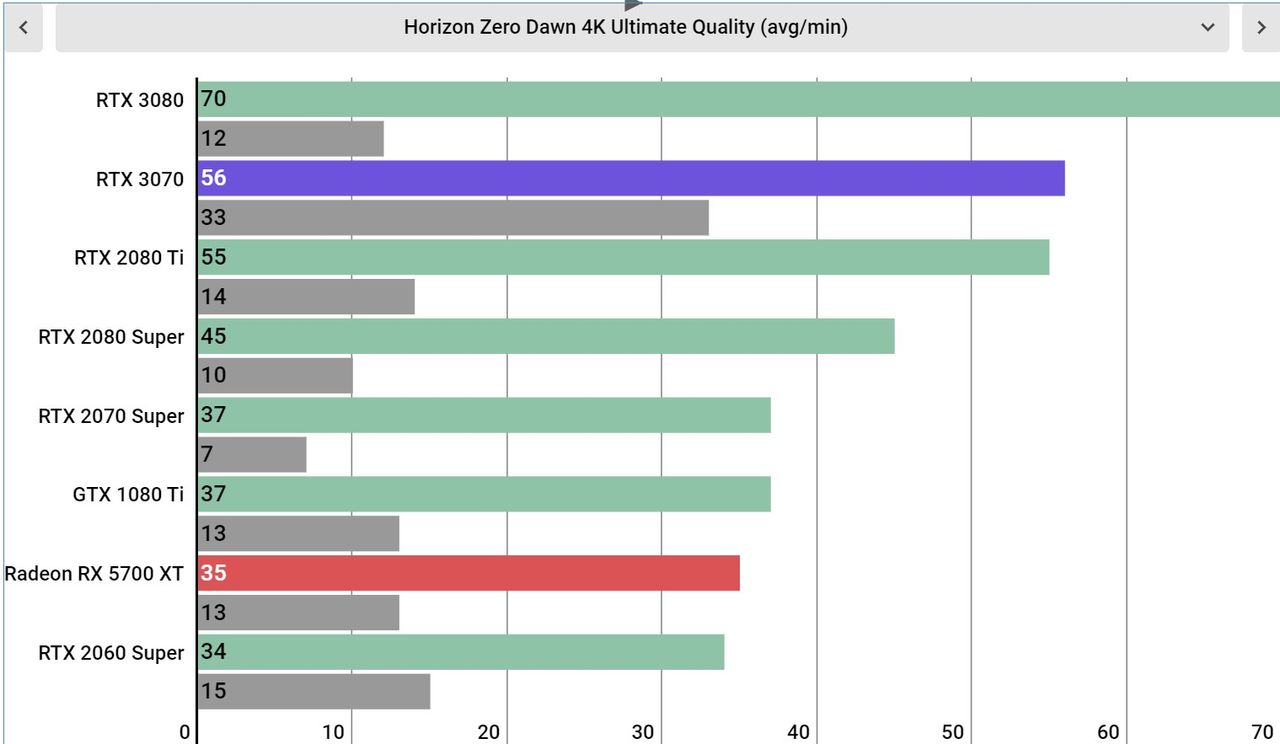Click the red Radeon RX 5700 XT bar

point(469,573)
